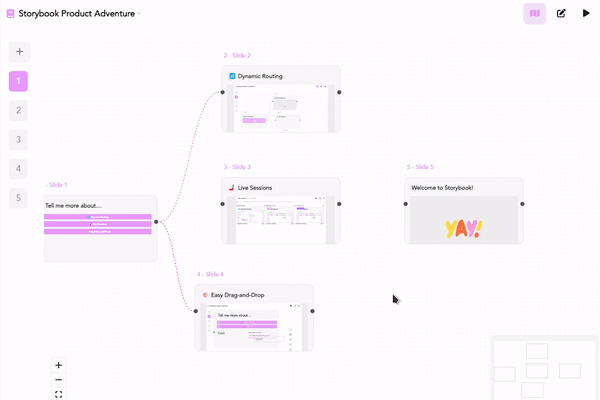This screenshot has width=600, height=400.
Task: Switch to slide 4 in sidebar
Action: pos(19,169)
